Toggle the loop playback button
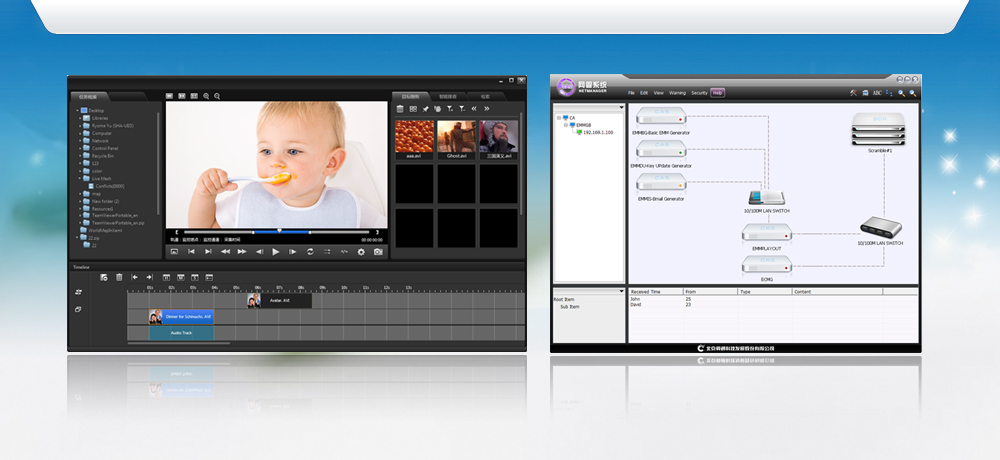Screen dimensions: 1000x460 click(310, 252)
